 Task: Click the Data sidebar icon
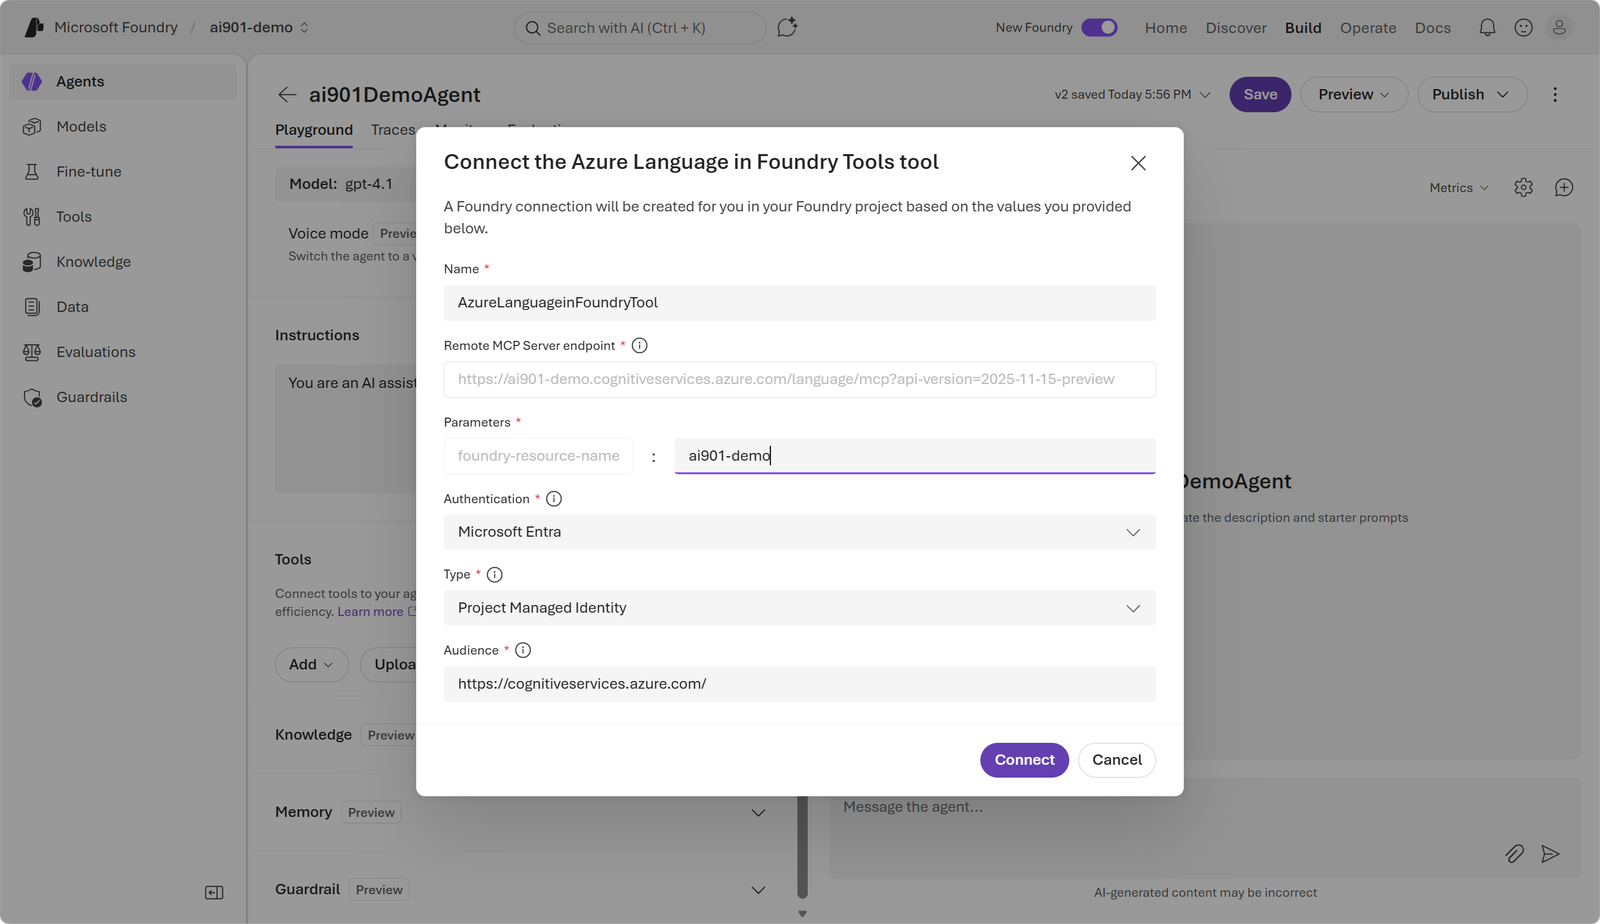click(32, 307)
